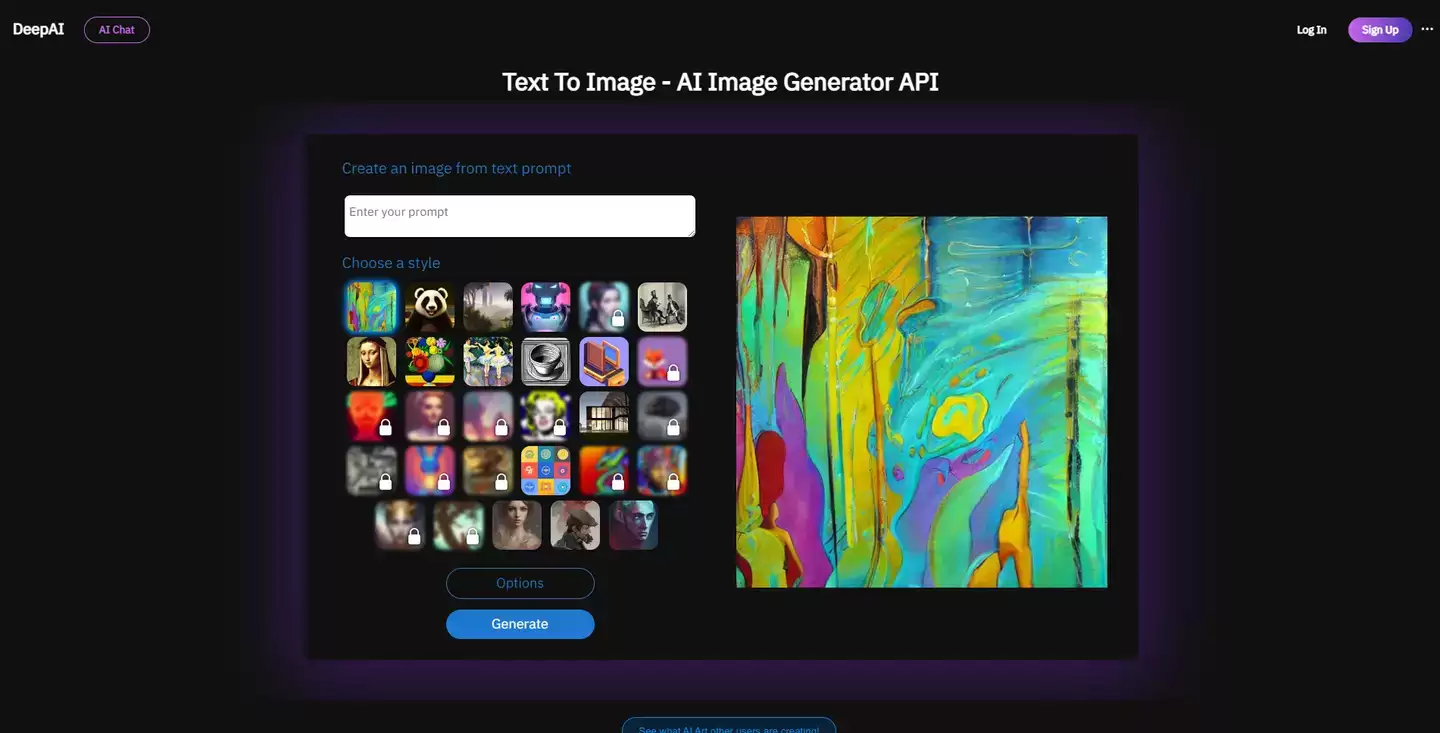Image resolution: width=1440 pixels, height=733 pixels.
Task: Pick the locked green swirl on orange style
Action: [x=604, y=470]
